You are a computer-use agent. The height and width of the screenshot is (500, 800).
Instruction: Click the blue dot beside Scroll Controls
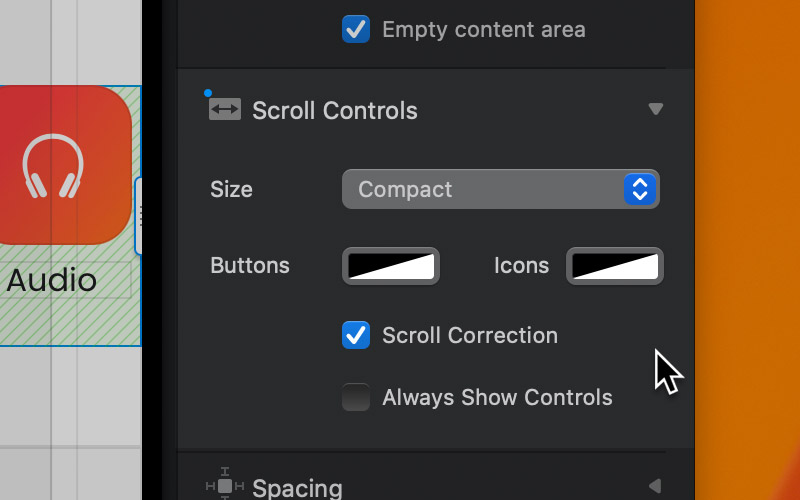coord(208,93)
